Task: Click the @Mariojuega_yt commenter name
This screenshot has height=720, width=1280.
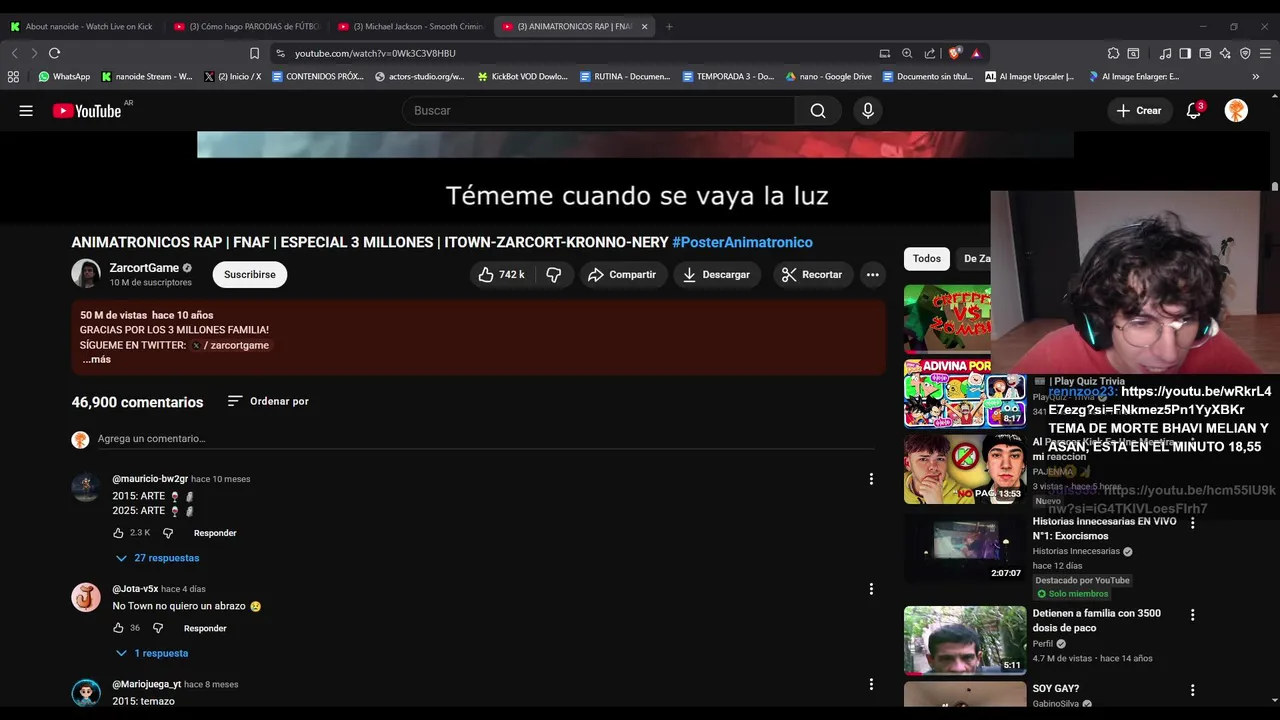Action: (x=147, y=684)
